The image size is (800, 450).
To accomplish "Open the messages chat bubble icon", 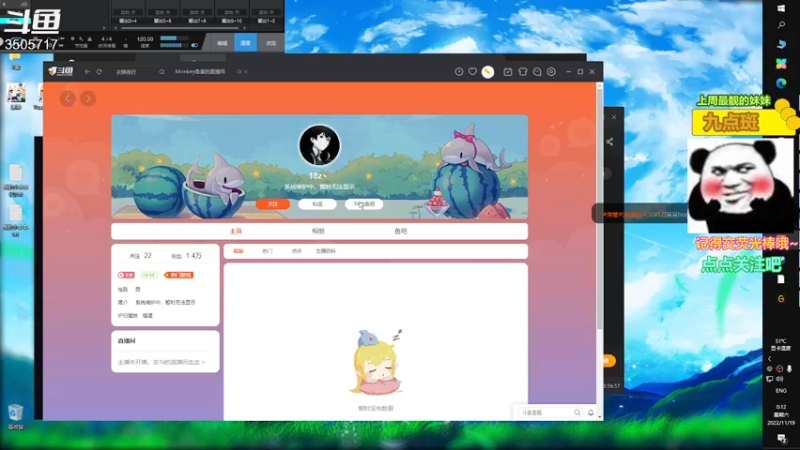I will [537, 72].
